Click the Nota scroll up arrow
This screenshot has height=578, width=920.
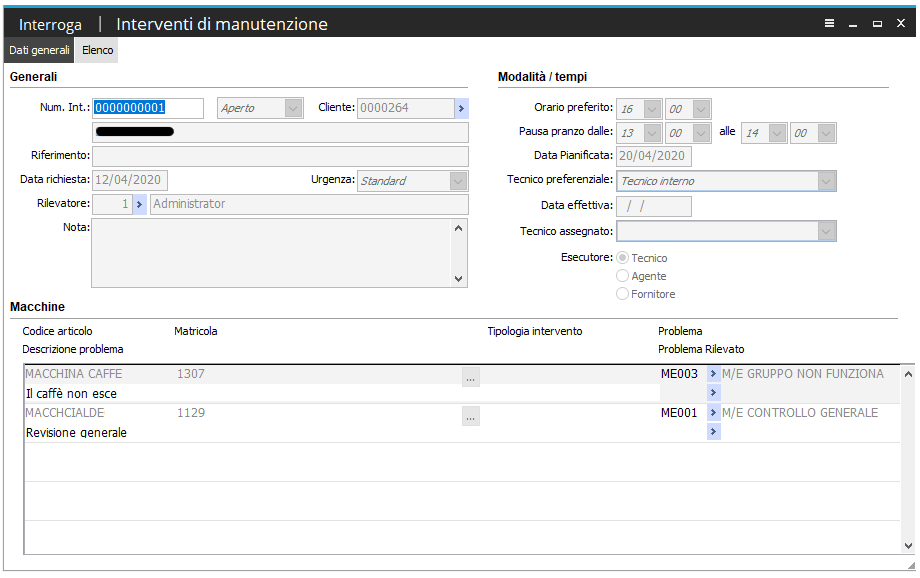459,228
